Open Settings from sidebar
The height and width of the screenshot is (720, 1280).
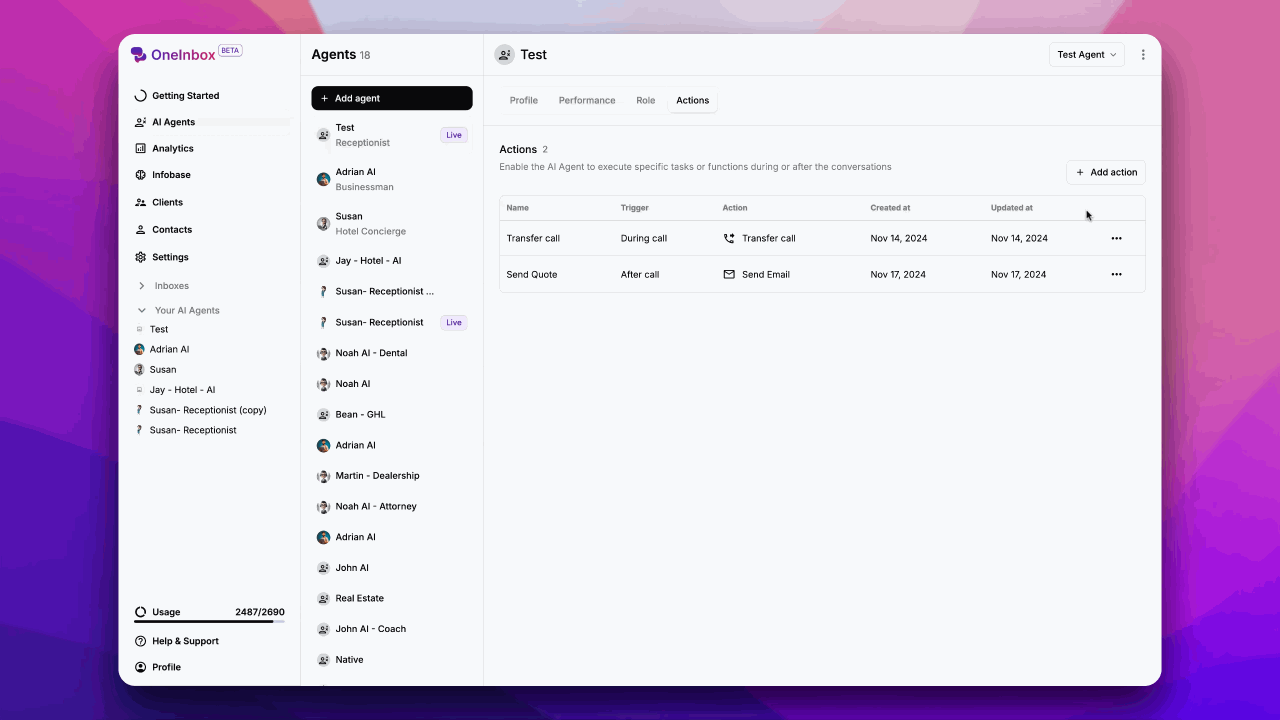pos(210,257)
